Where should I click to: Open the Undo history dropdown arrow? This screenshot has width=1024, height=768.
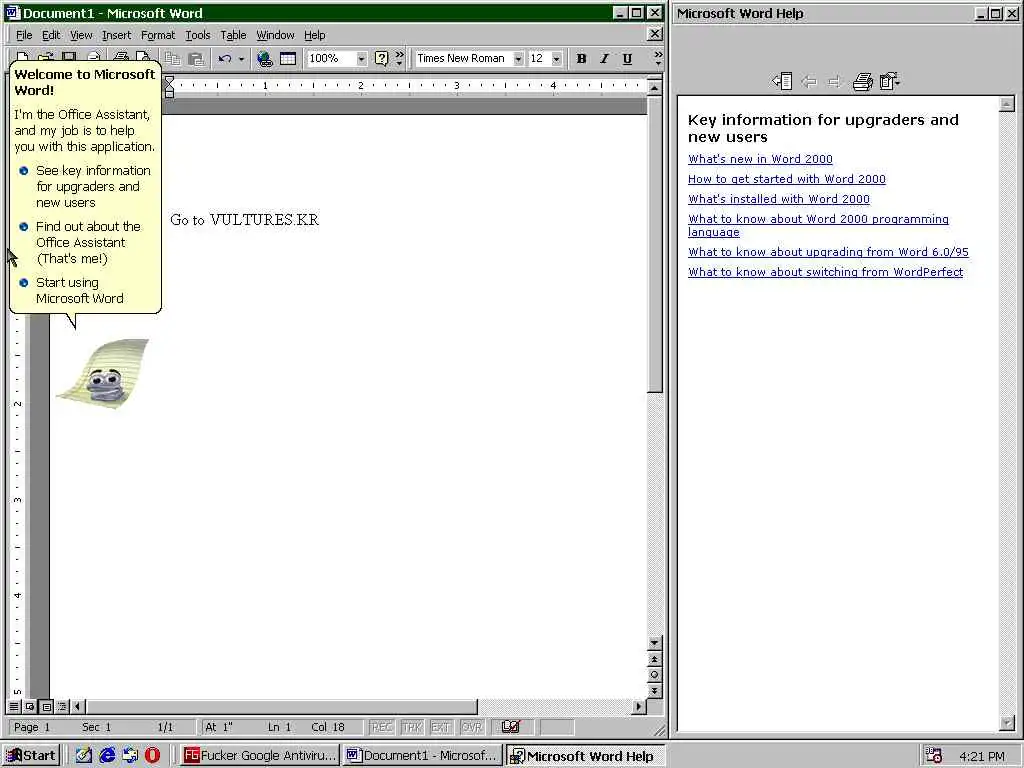[x=242, y=59]
